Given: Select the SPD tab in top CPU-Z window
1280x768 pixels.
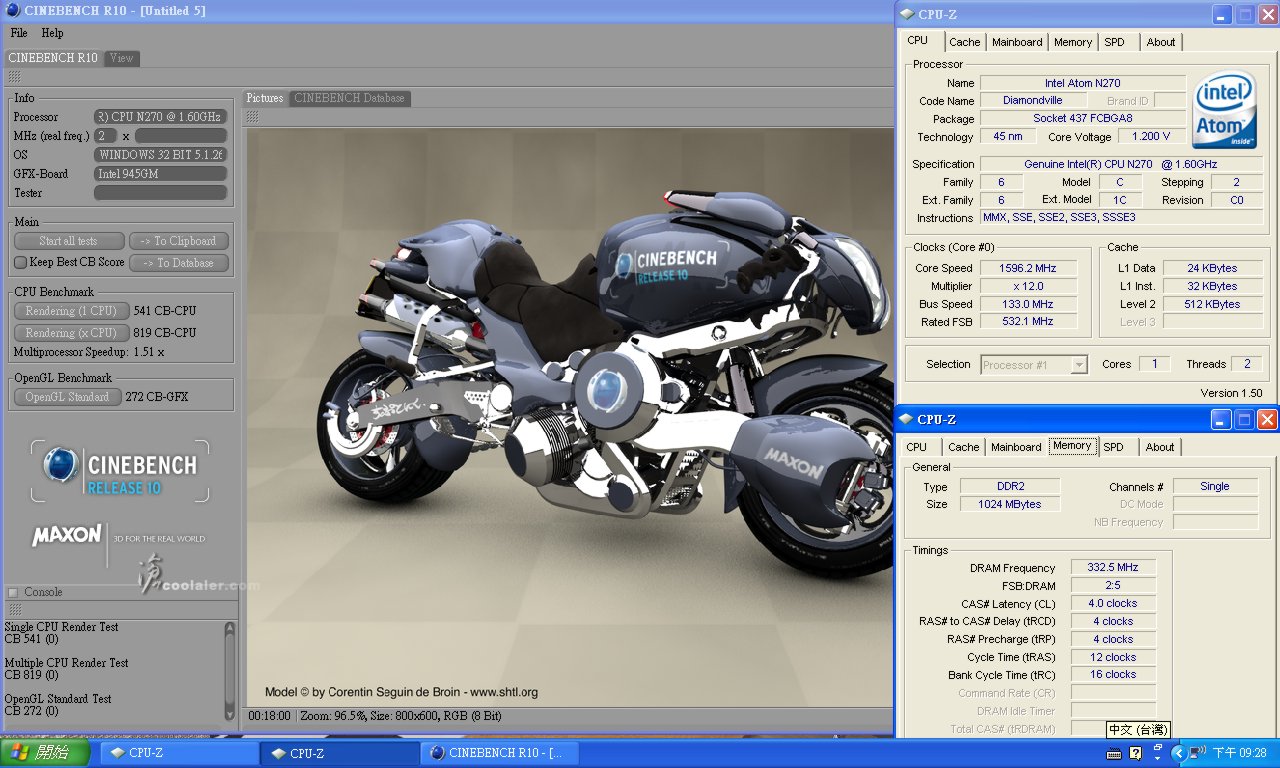Looking at the screenshot, I should point(1114,42).
